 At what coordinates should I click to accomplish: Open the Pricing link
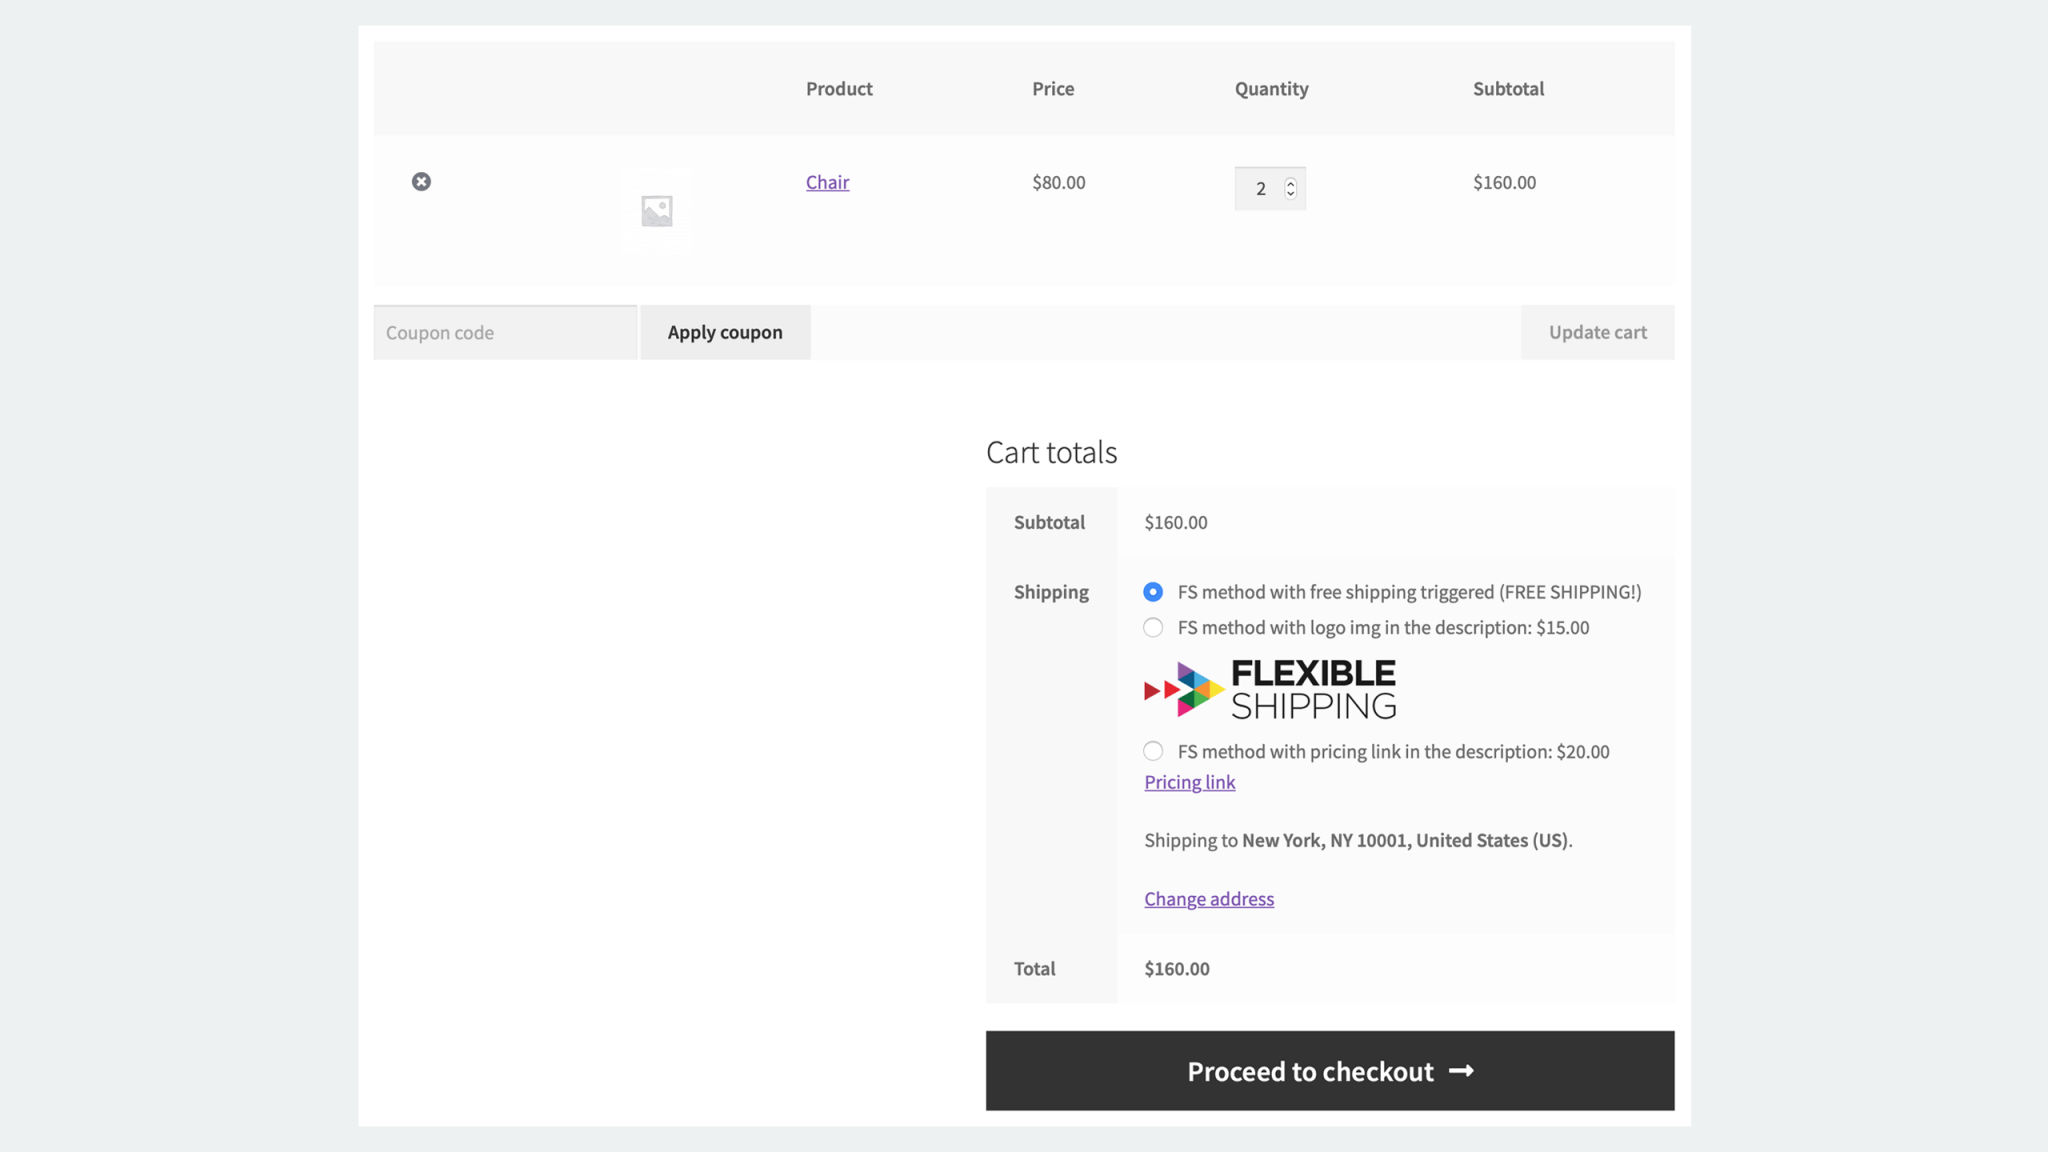[1189, 782]
